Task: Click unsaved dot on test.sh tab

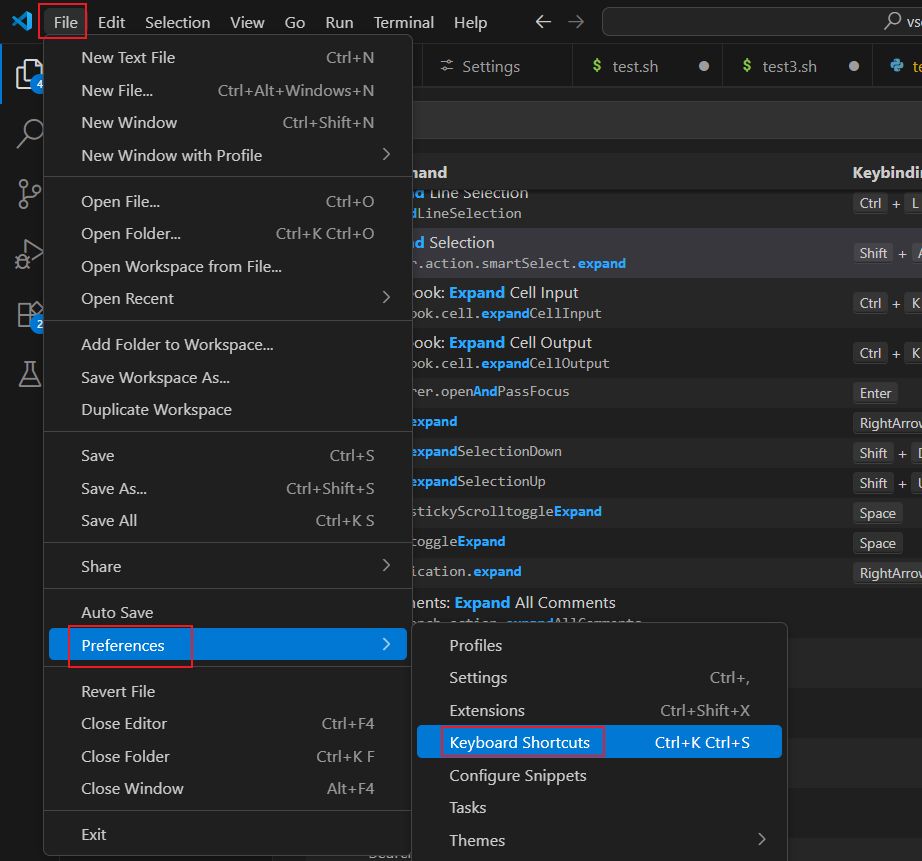Action: tap(703, 66)
